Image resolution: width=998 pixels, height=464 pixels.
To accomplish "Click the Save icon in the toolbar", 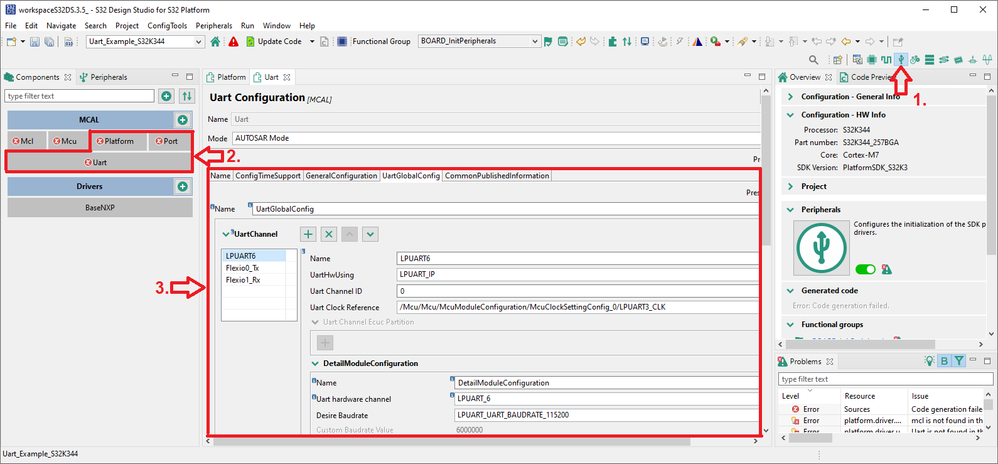I will pyautogui.click(x=35, y=41).
